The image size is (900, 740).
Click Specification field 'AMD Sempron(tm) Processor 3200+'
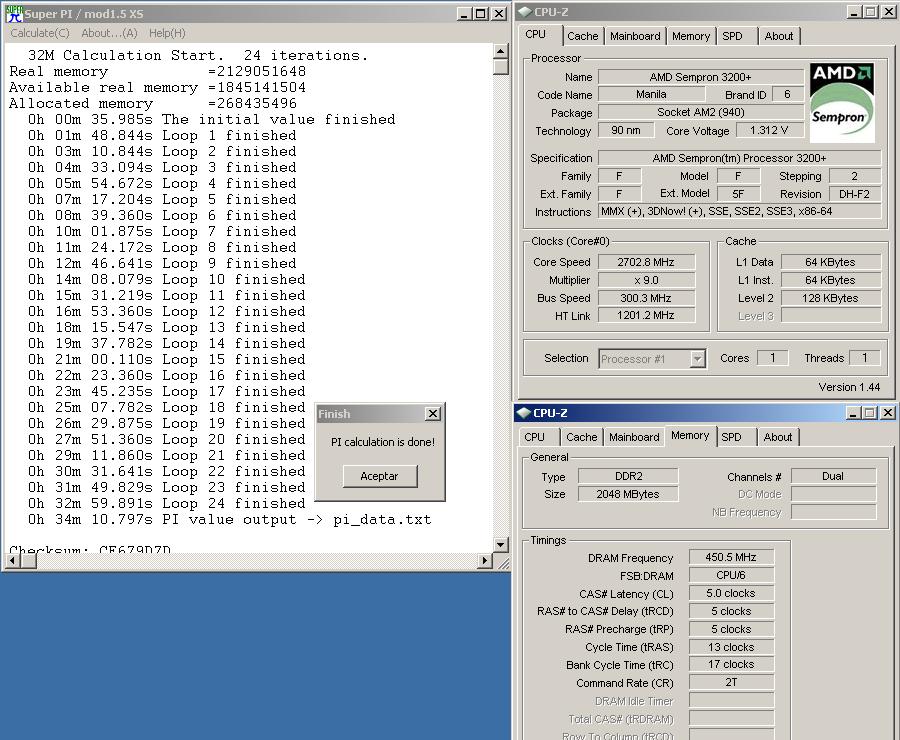[739, 158]
